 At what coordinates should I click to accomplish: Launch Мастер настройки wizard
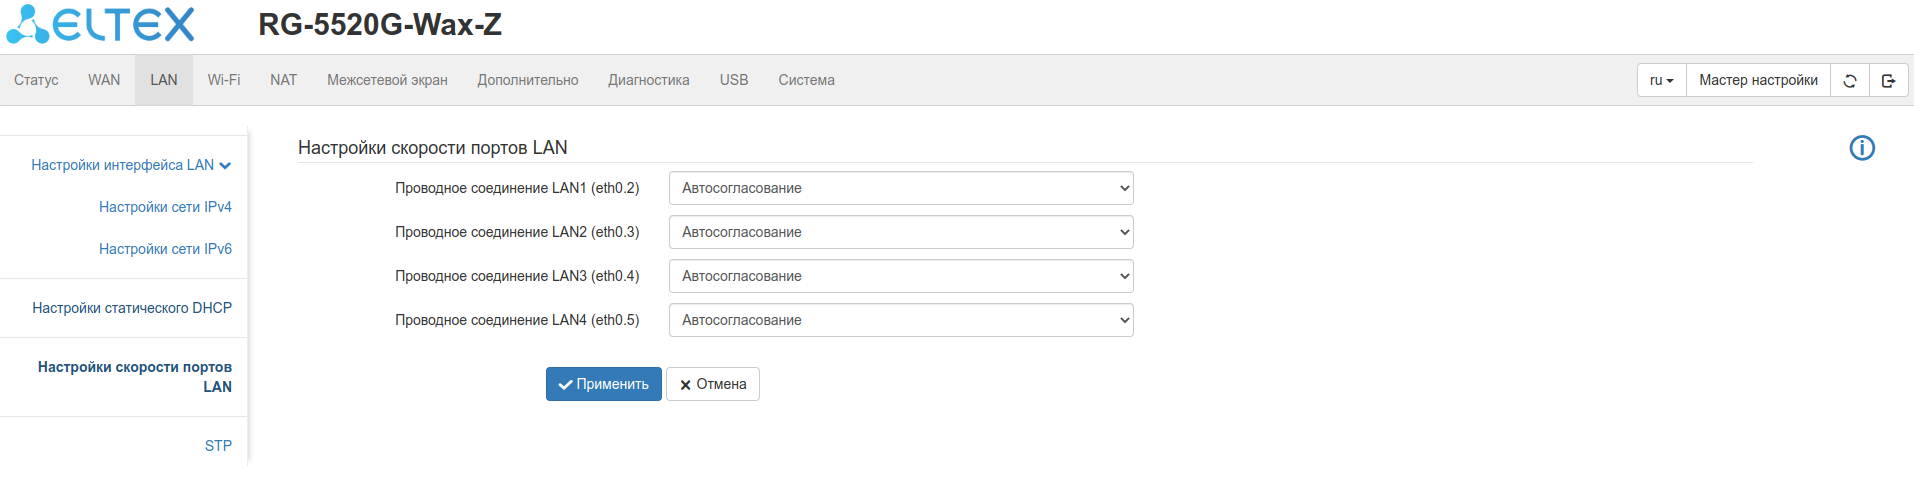(x=1758, y=81)
